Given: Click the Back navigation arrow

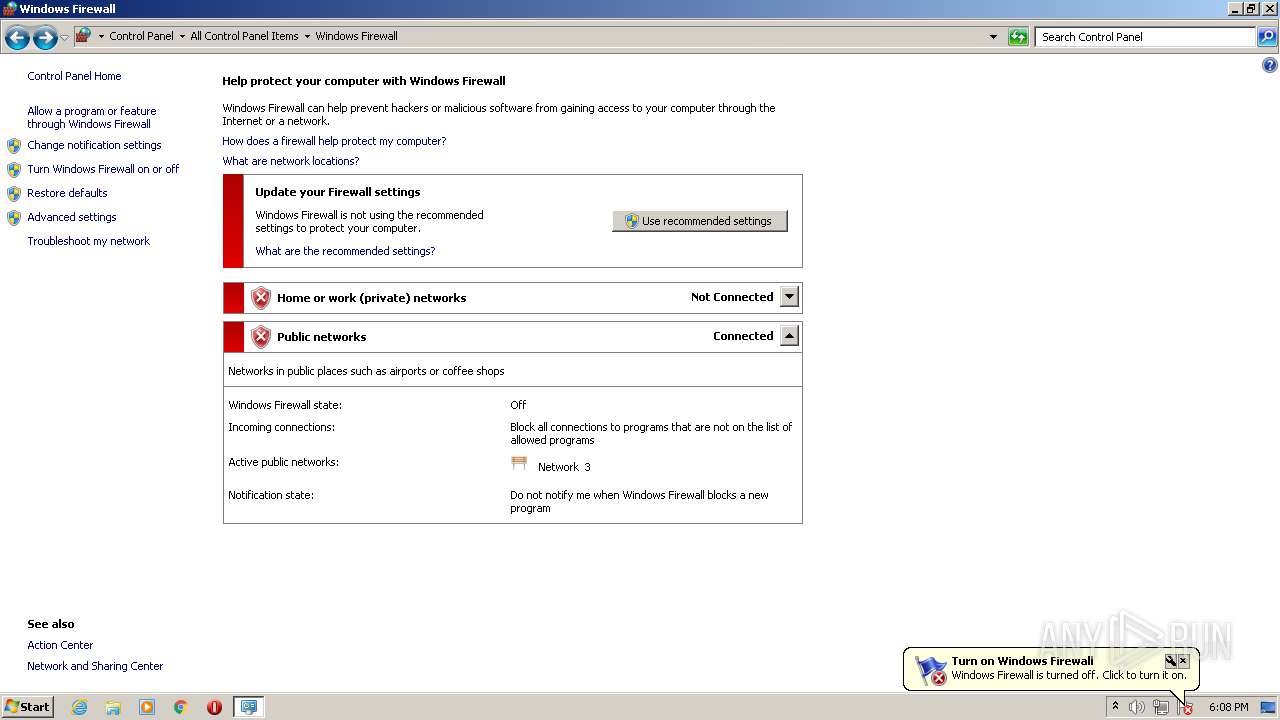Looking at the screenshot, I should pos(17,38).
